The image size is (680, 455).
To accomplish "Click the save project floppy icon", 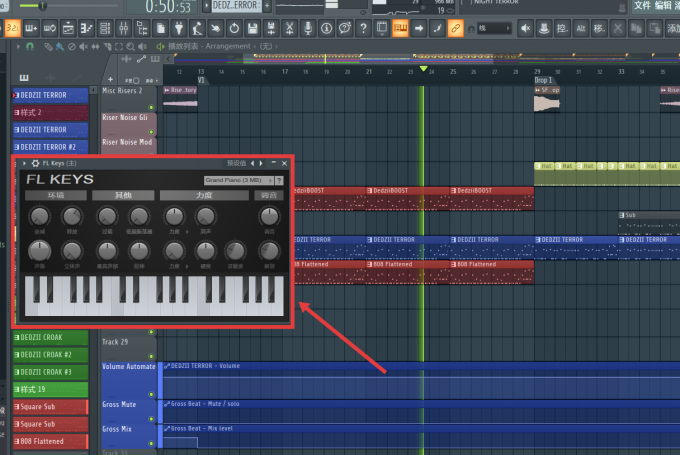I will point(252,29).
